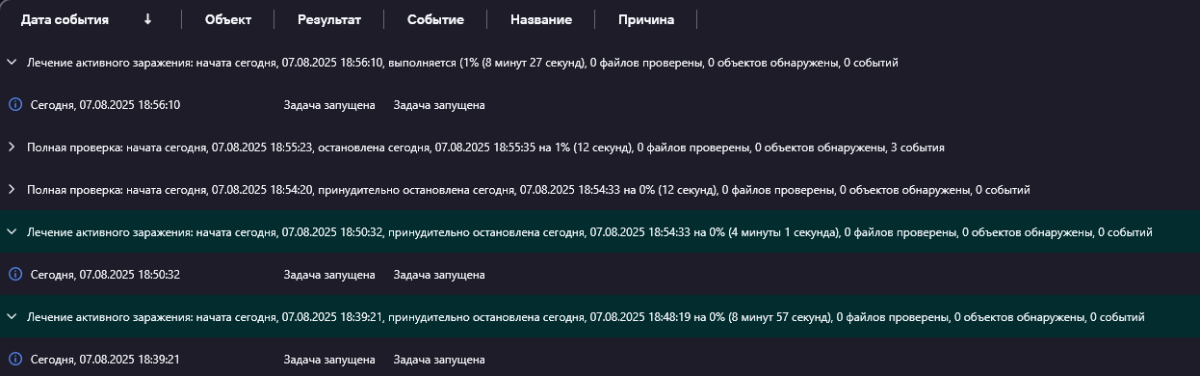The image size is (1200, 376).
Task: Click info icon of 18:50:32 event
Action: pyautogui.click(x=15, y=275)
